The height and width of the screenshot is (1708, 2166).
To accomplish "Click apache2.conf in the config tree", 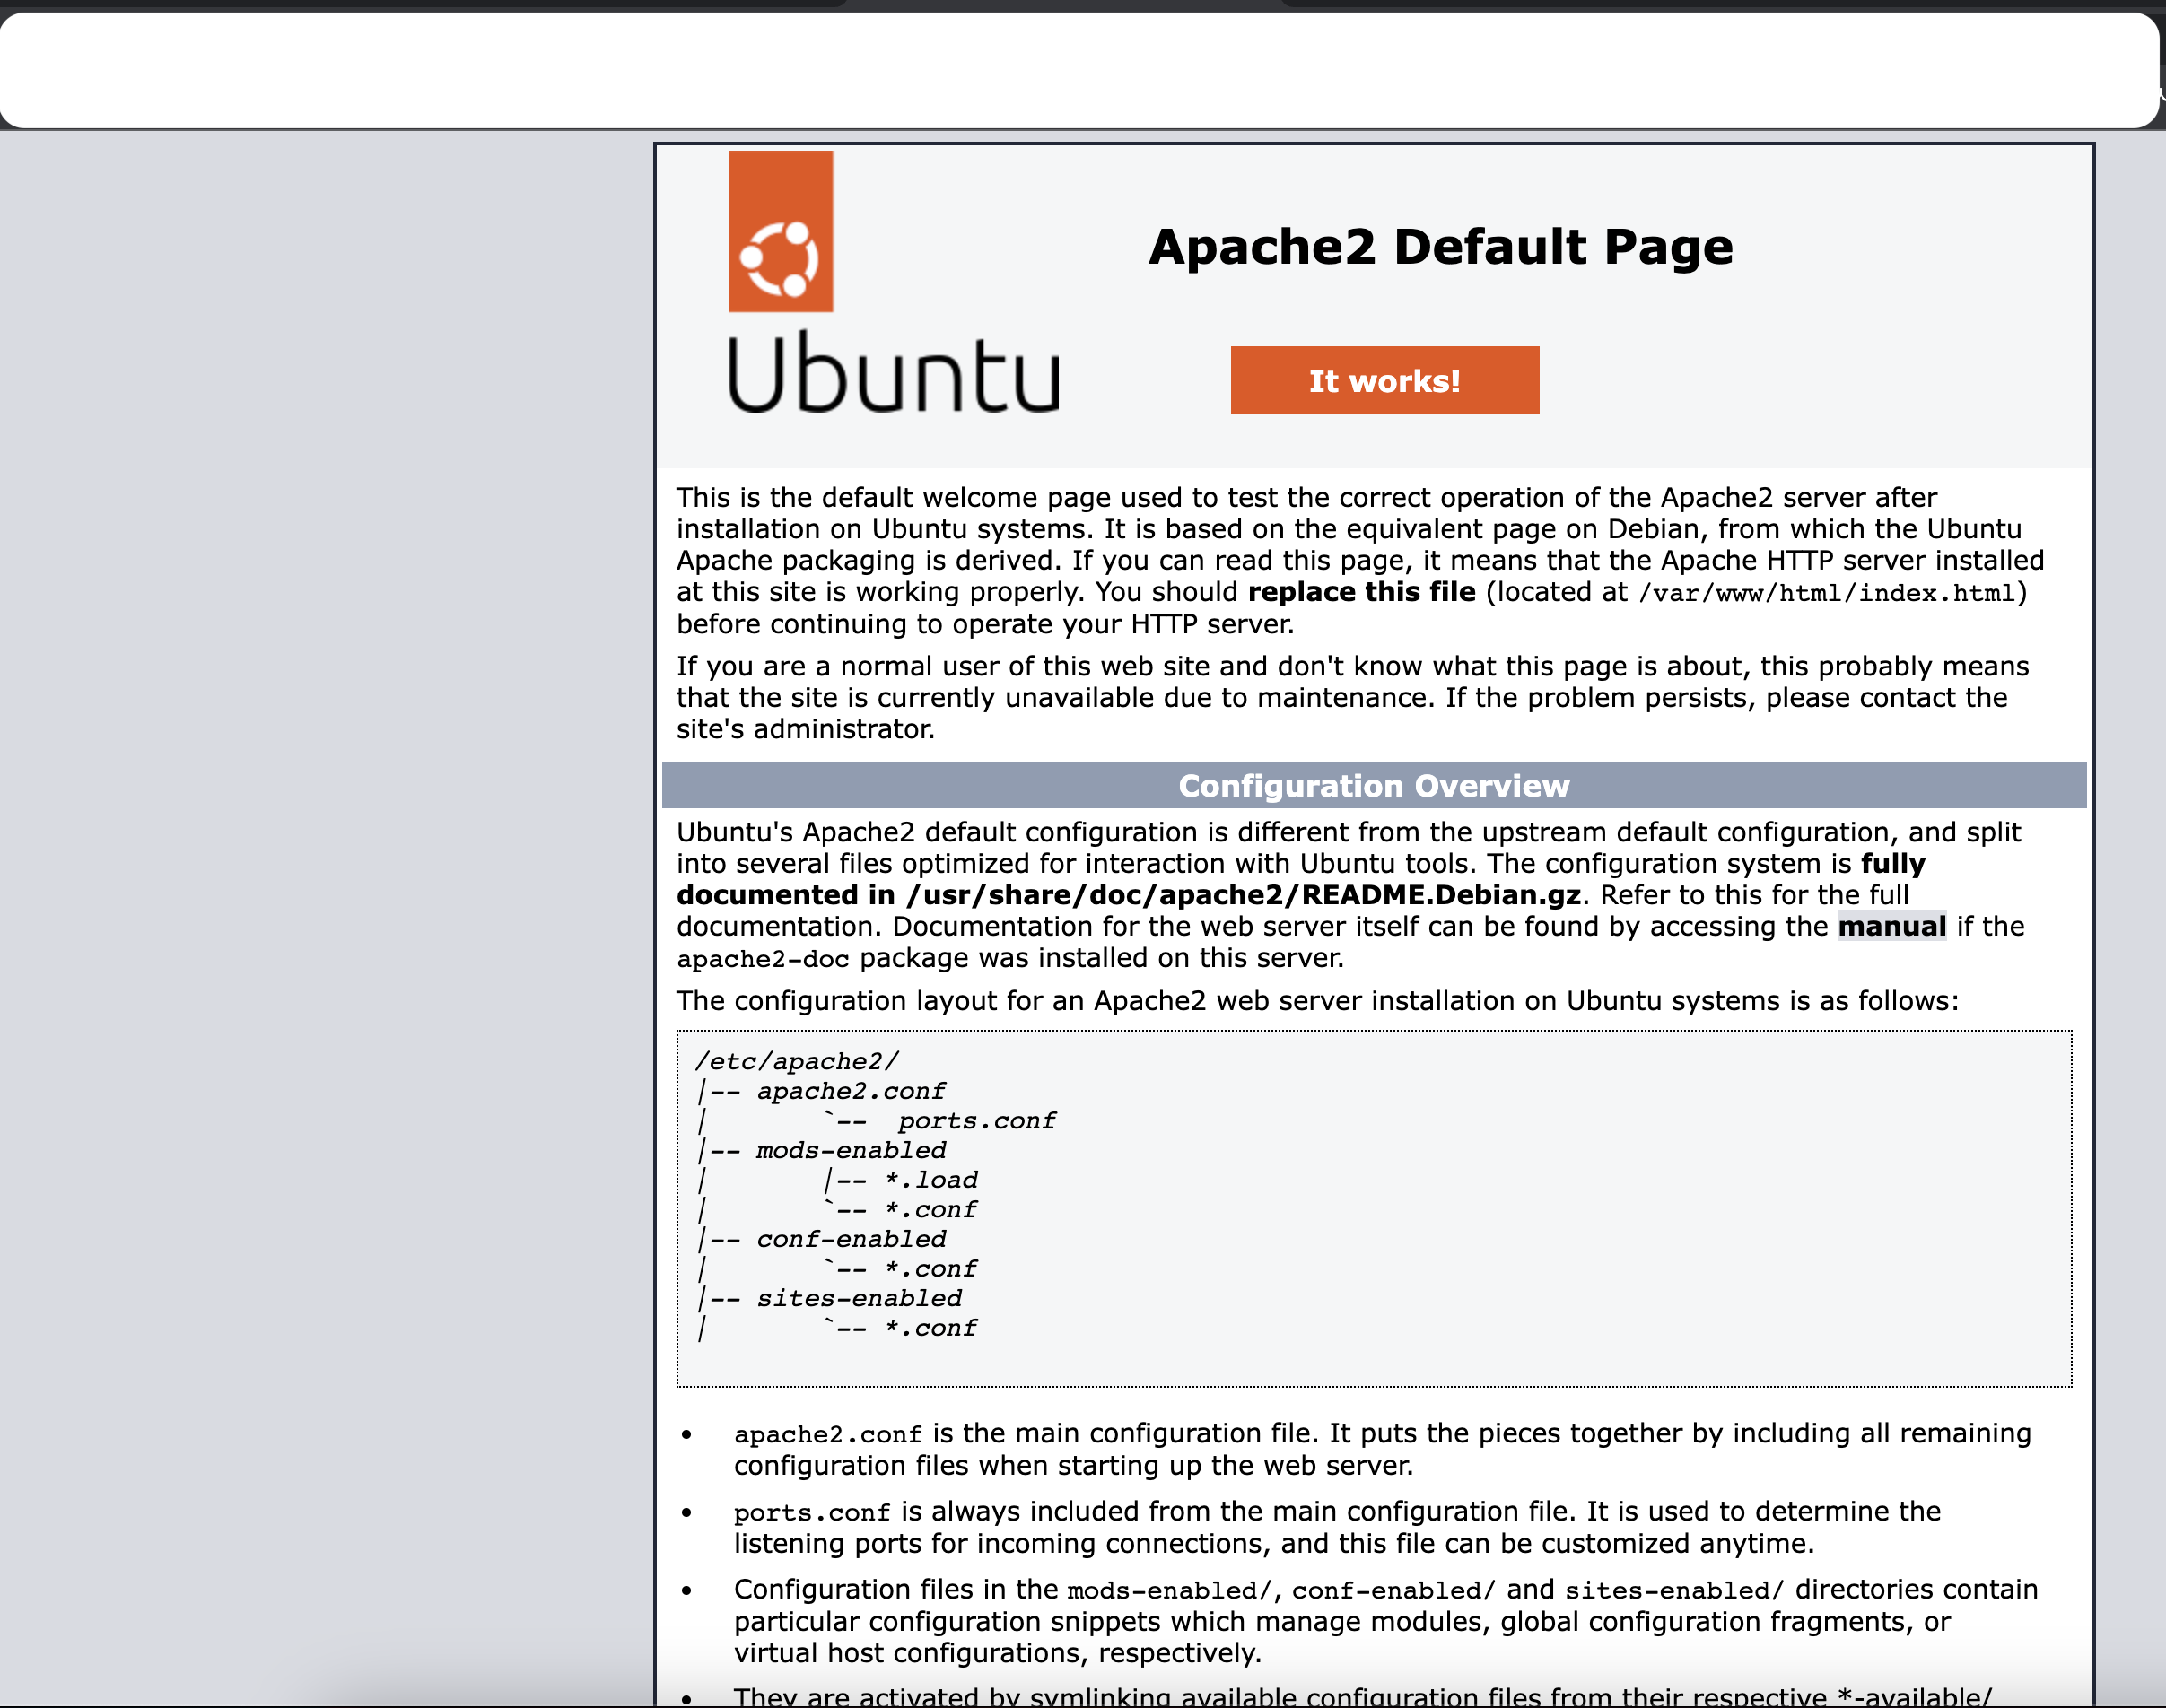I will click(850, 1091).
